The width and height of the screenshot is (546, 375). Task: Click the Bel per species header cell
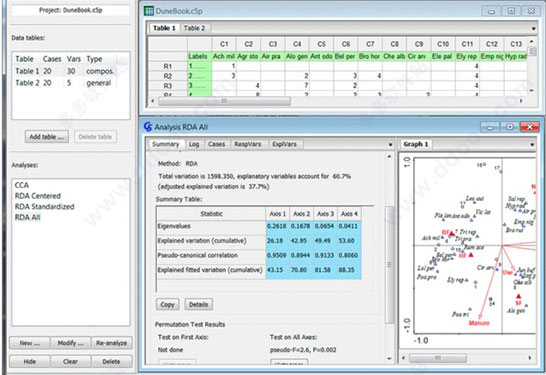point(345,56)
